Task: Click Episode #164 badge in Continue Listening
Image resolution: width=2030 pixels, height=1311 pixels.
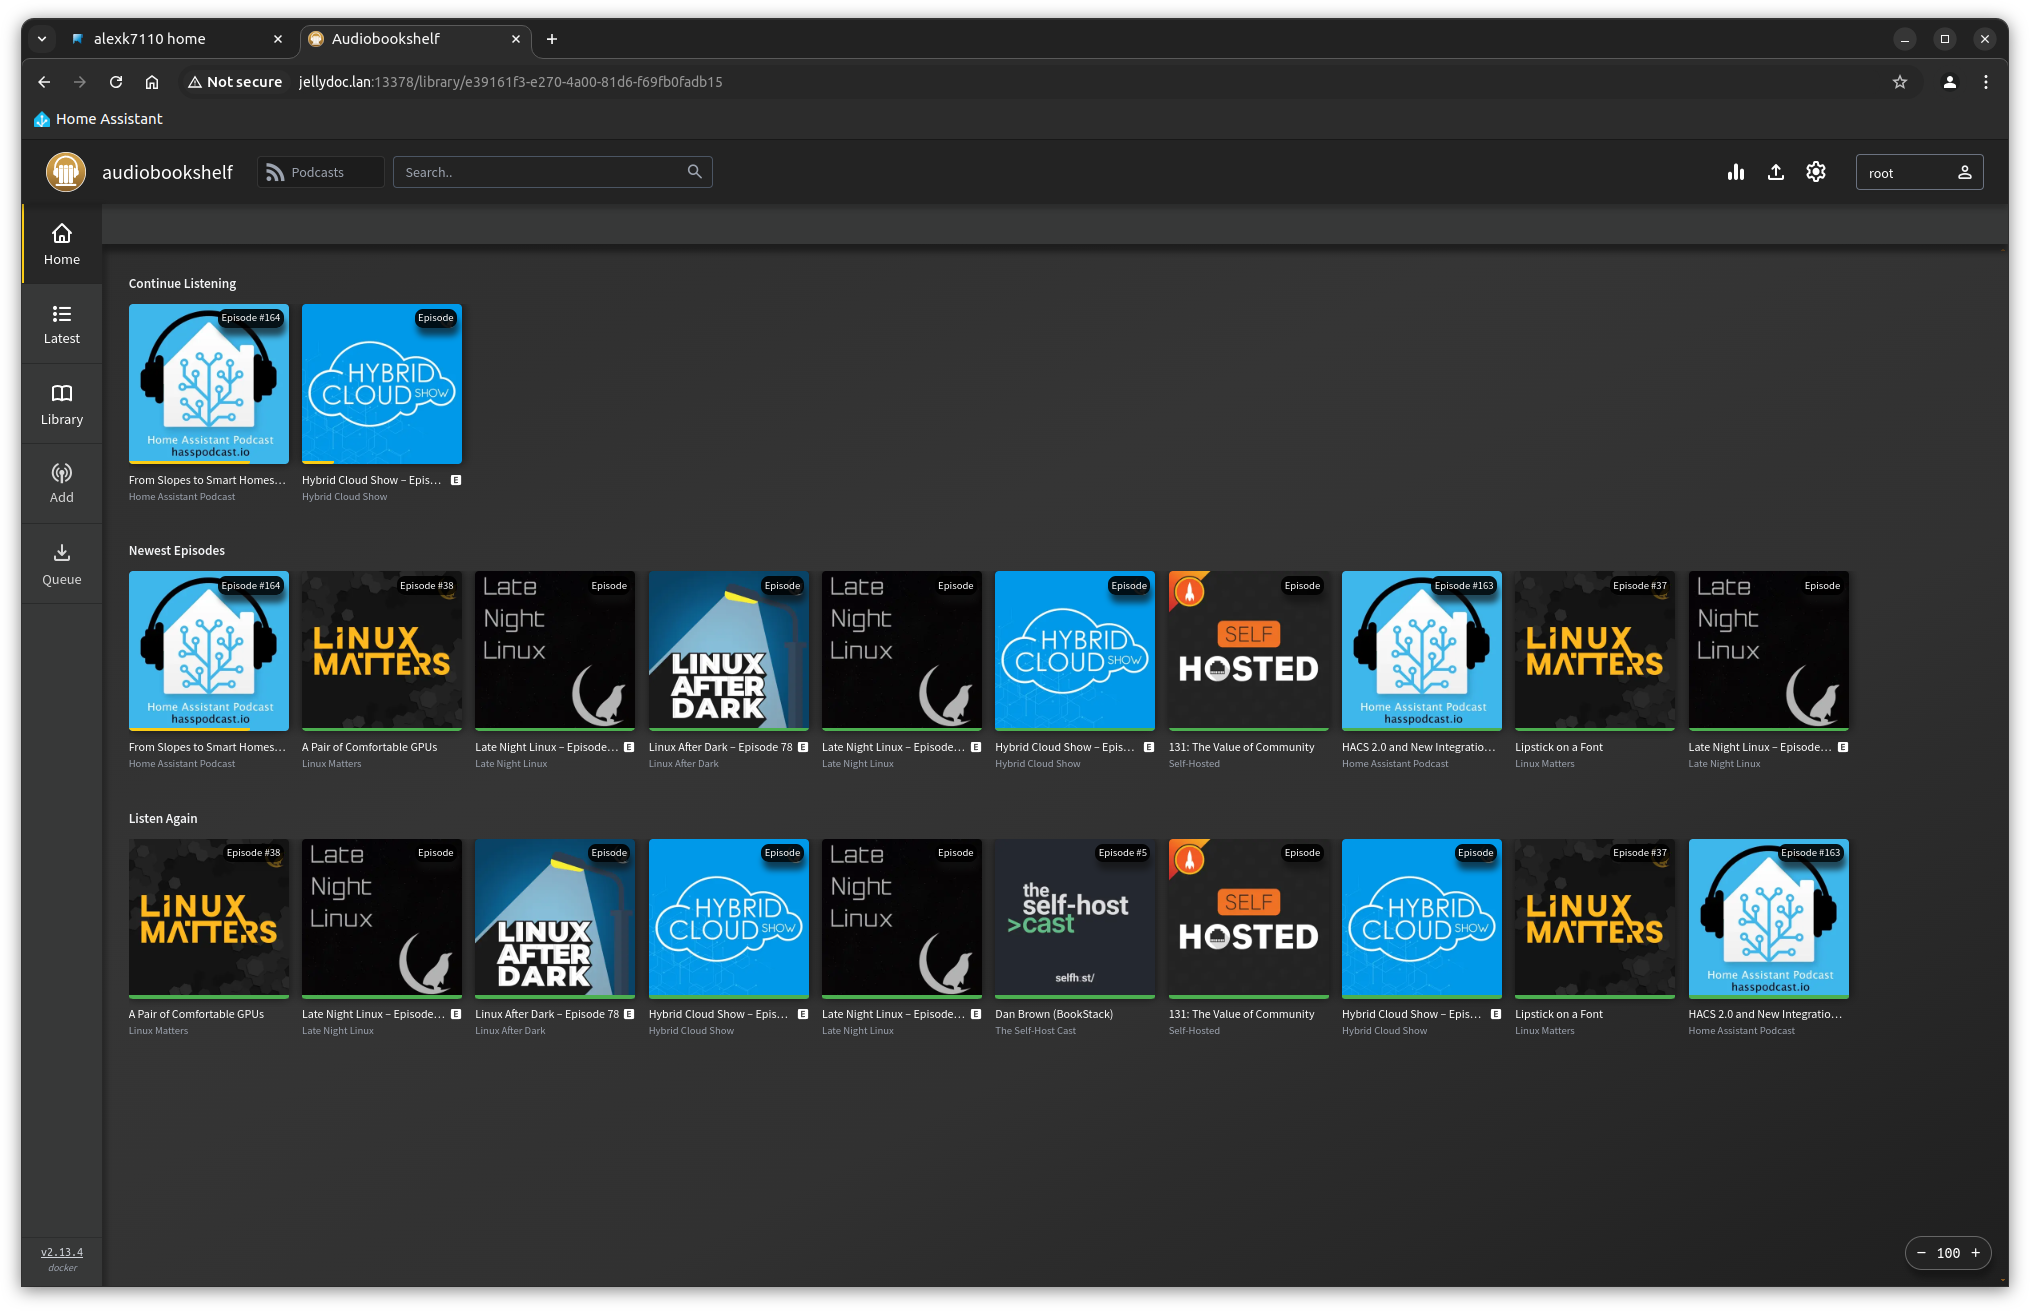Action: 251,318
